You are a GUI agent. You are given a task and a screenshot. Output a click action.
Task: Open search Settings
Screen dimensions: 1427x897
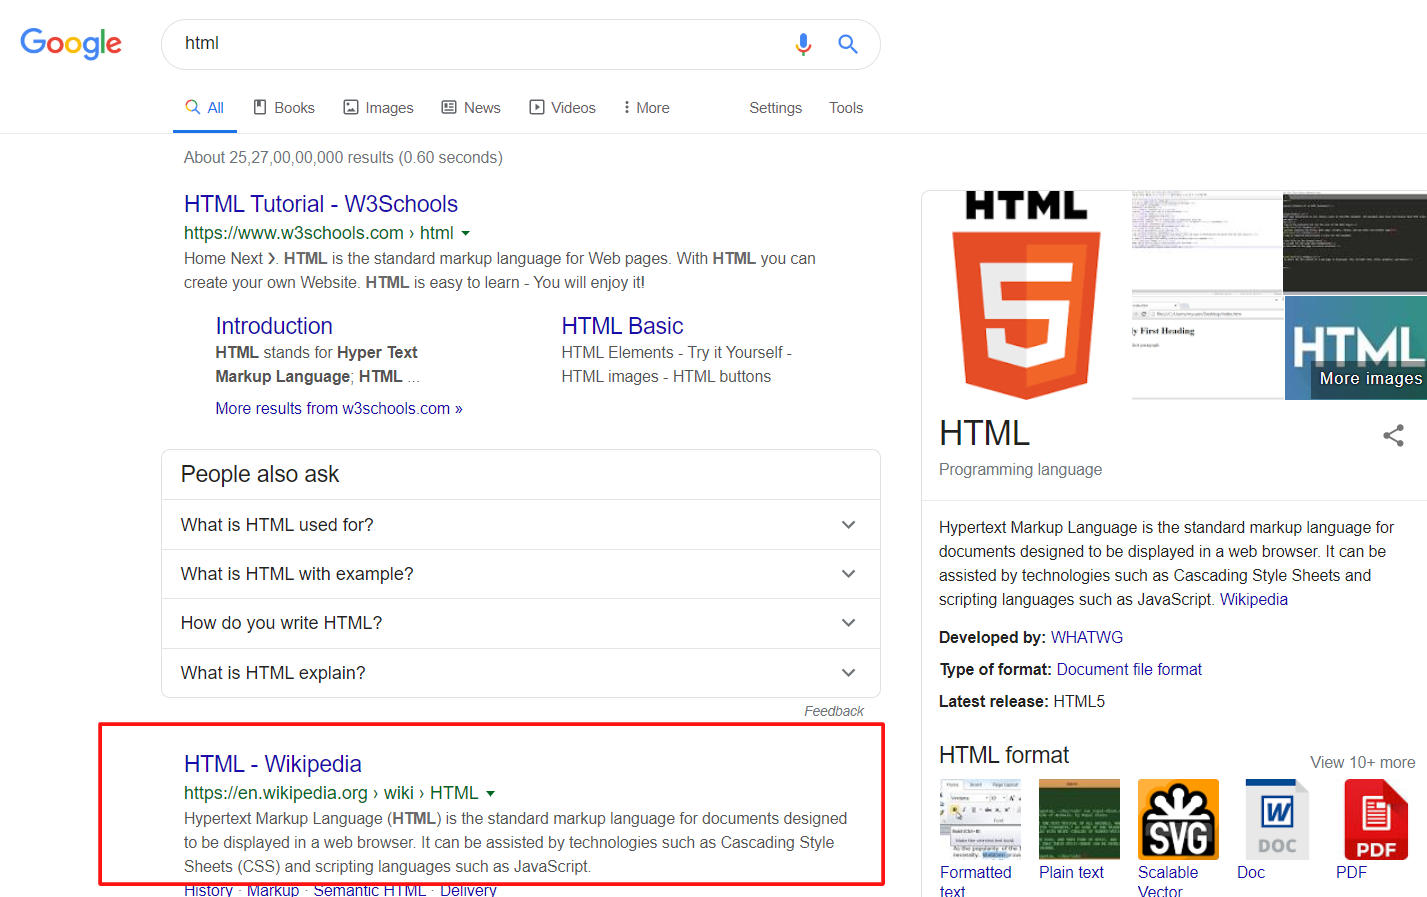[x=775, y=107]
